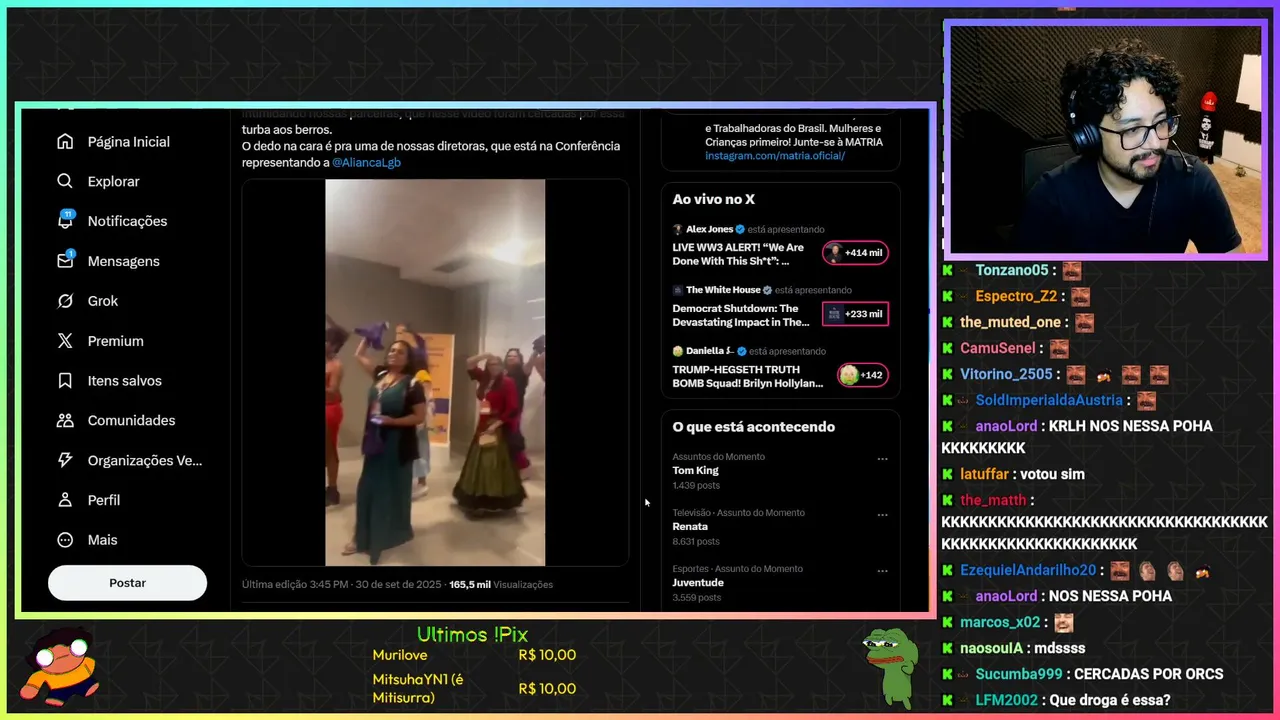Join Daniella live +142 button

[862, 375]
